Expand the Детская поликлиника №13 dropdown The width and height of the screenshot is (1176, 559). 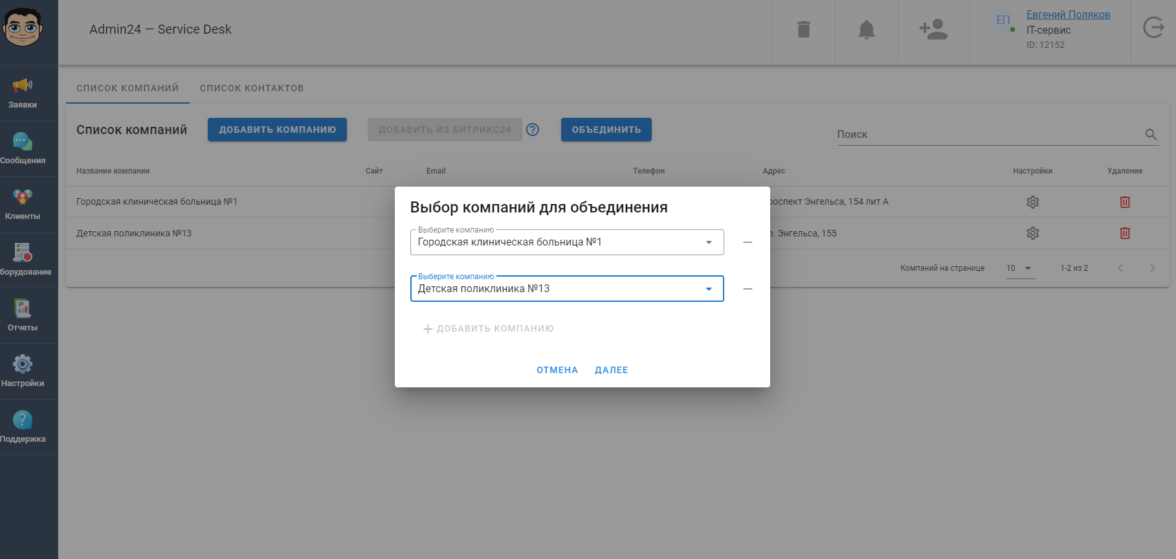(x=708, y=290)
